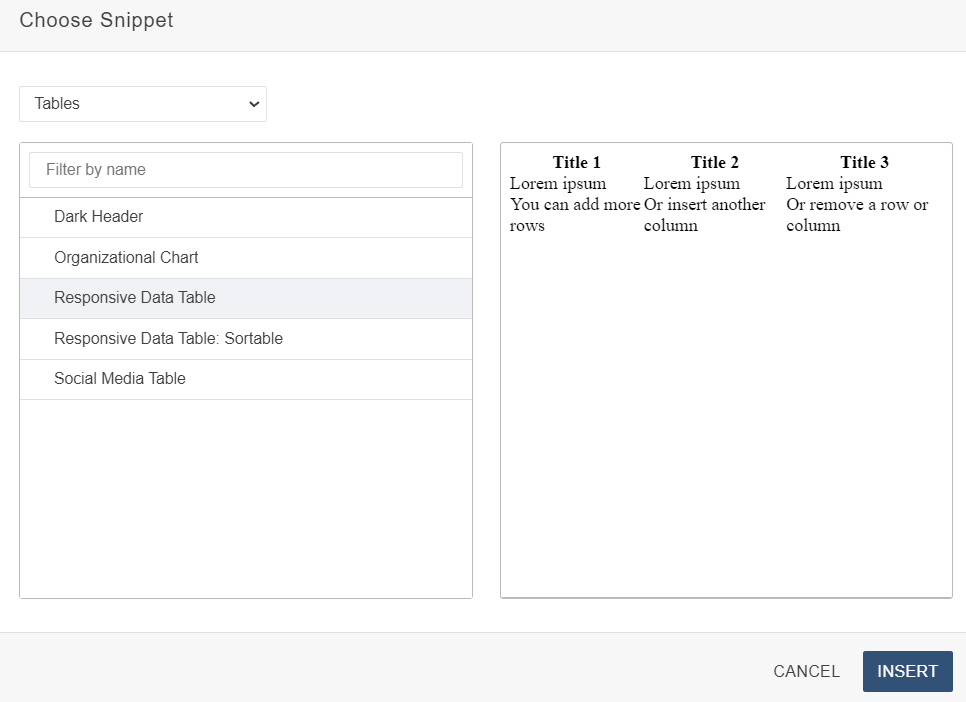
Task: Expand the chevron on the snippet category selector
Action: (x=255, y=104)
